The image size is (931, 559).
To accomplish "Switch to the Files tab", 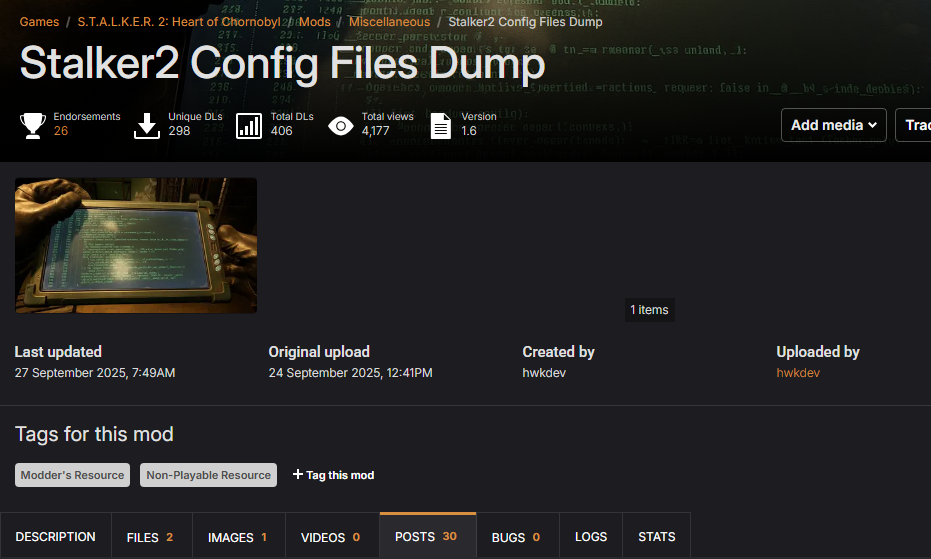I will [150, 537].
